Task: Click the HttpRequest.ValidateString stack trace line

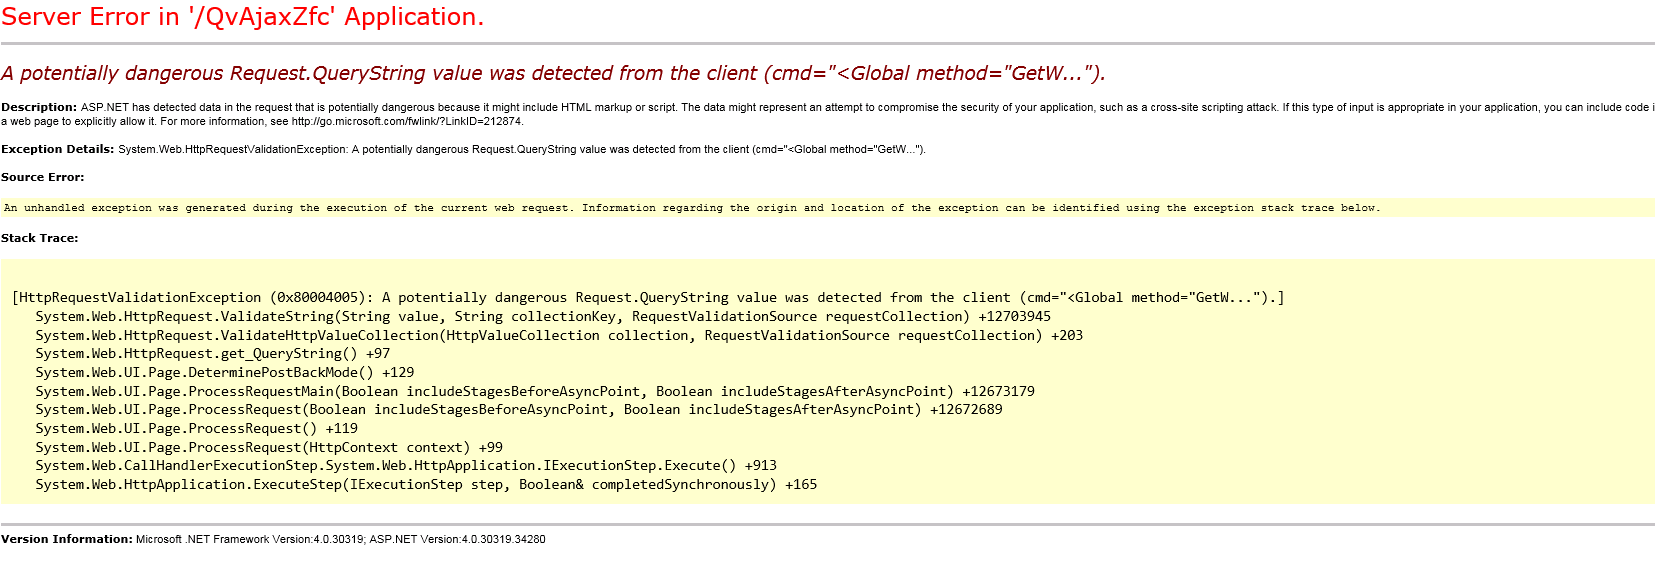Action: click(x=542, y=316)
